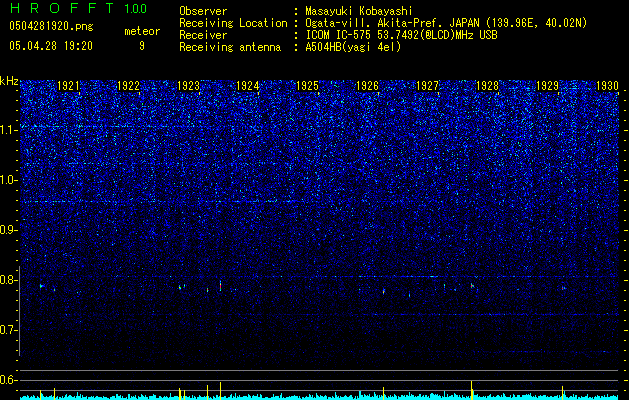Click the observer name Masayuki Kobayashi
The image size is (629, 400).
359,11
